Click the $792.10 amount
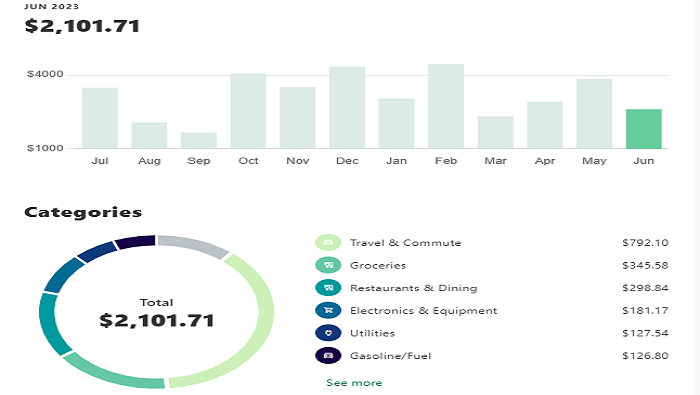Viewport: 700px width, 395px height. coord(645,242)
